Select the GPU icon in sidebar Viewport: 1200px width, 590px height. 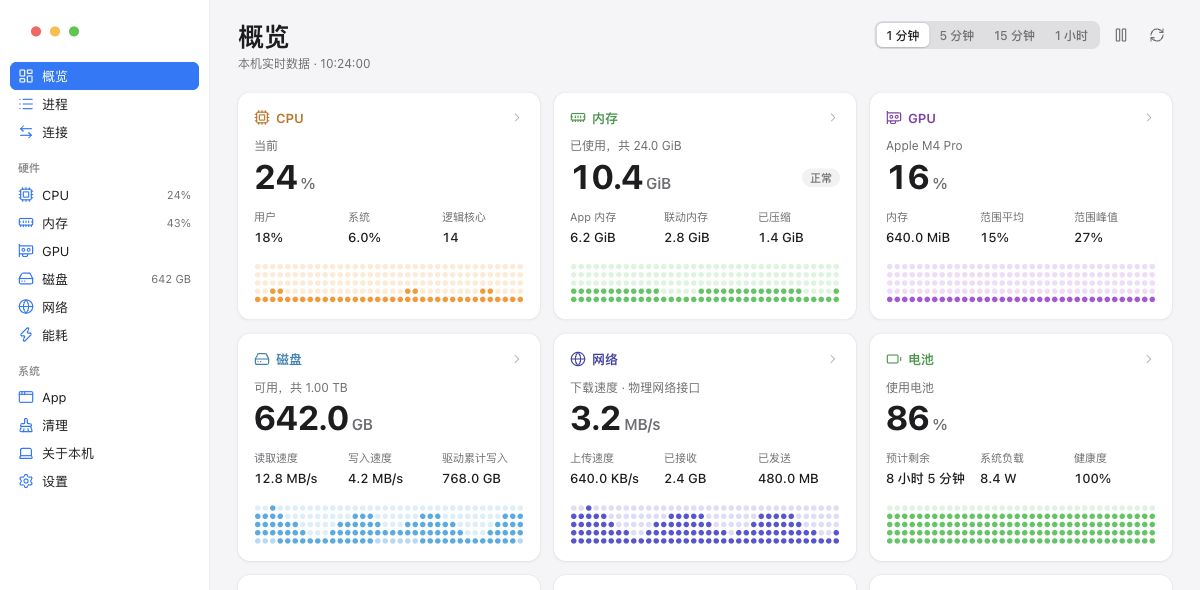coord(26,251)
